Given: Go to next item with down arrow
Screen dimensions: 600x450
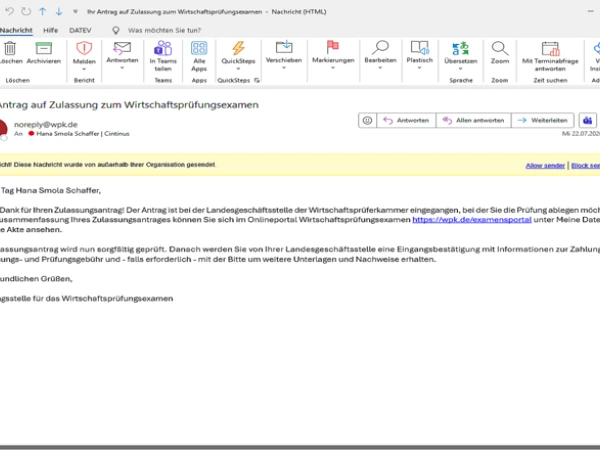Looking at the screenshot, I should (x=59, y=11).
